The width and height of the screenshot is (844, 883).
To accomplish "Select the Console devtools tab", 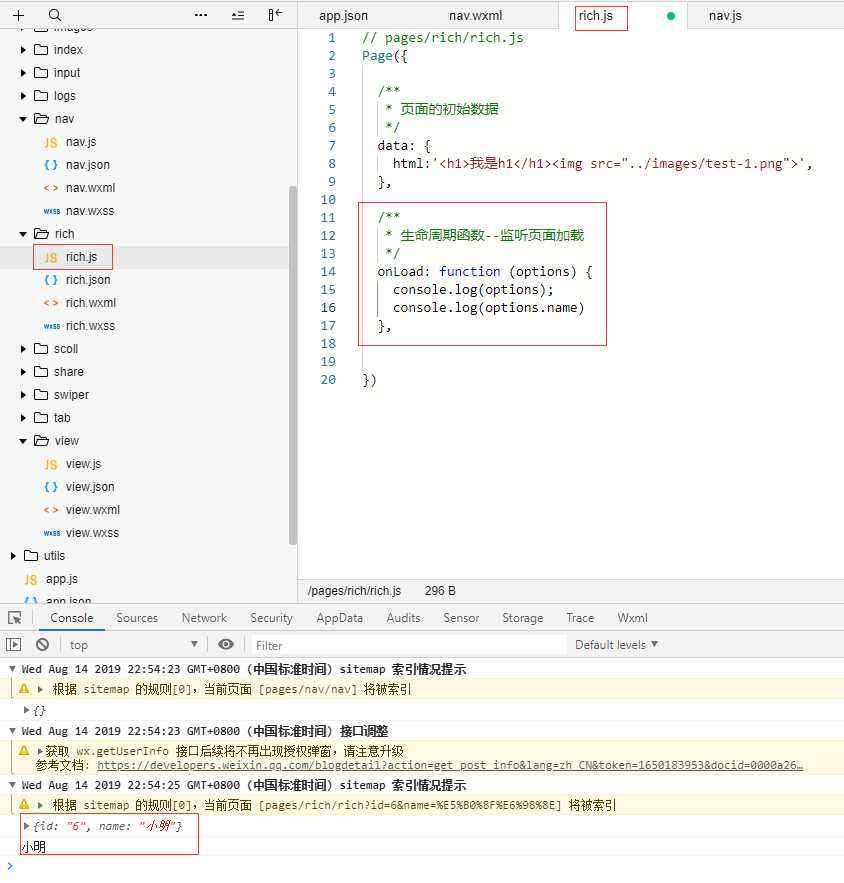I will coord(72,618).
